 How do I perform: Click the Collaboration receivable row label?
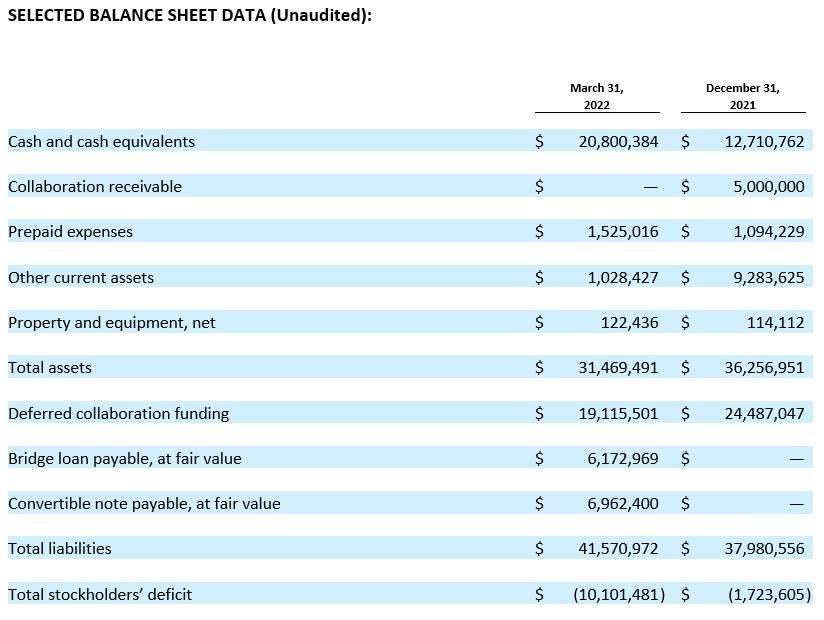pyautogui.click(x=95, y=186)
